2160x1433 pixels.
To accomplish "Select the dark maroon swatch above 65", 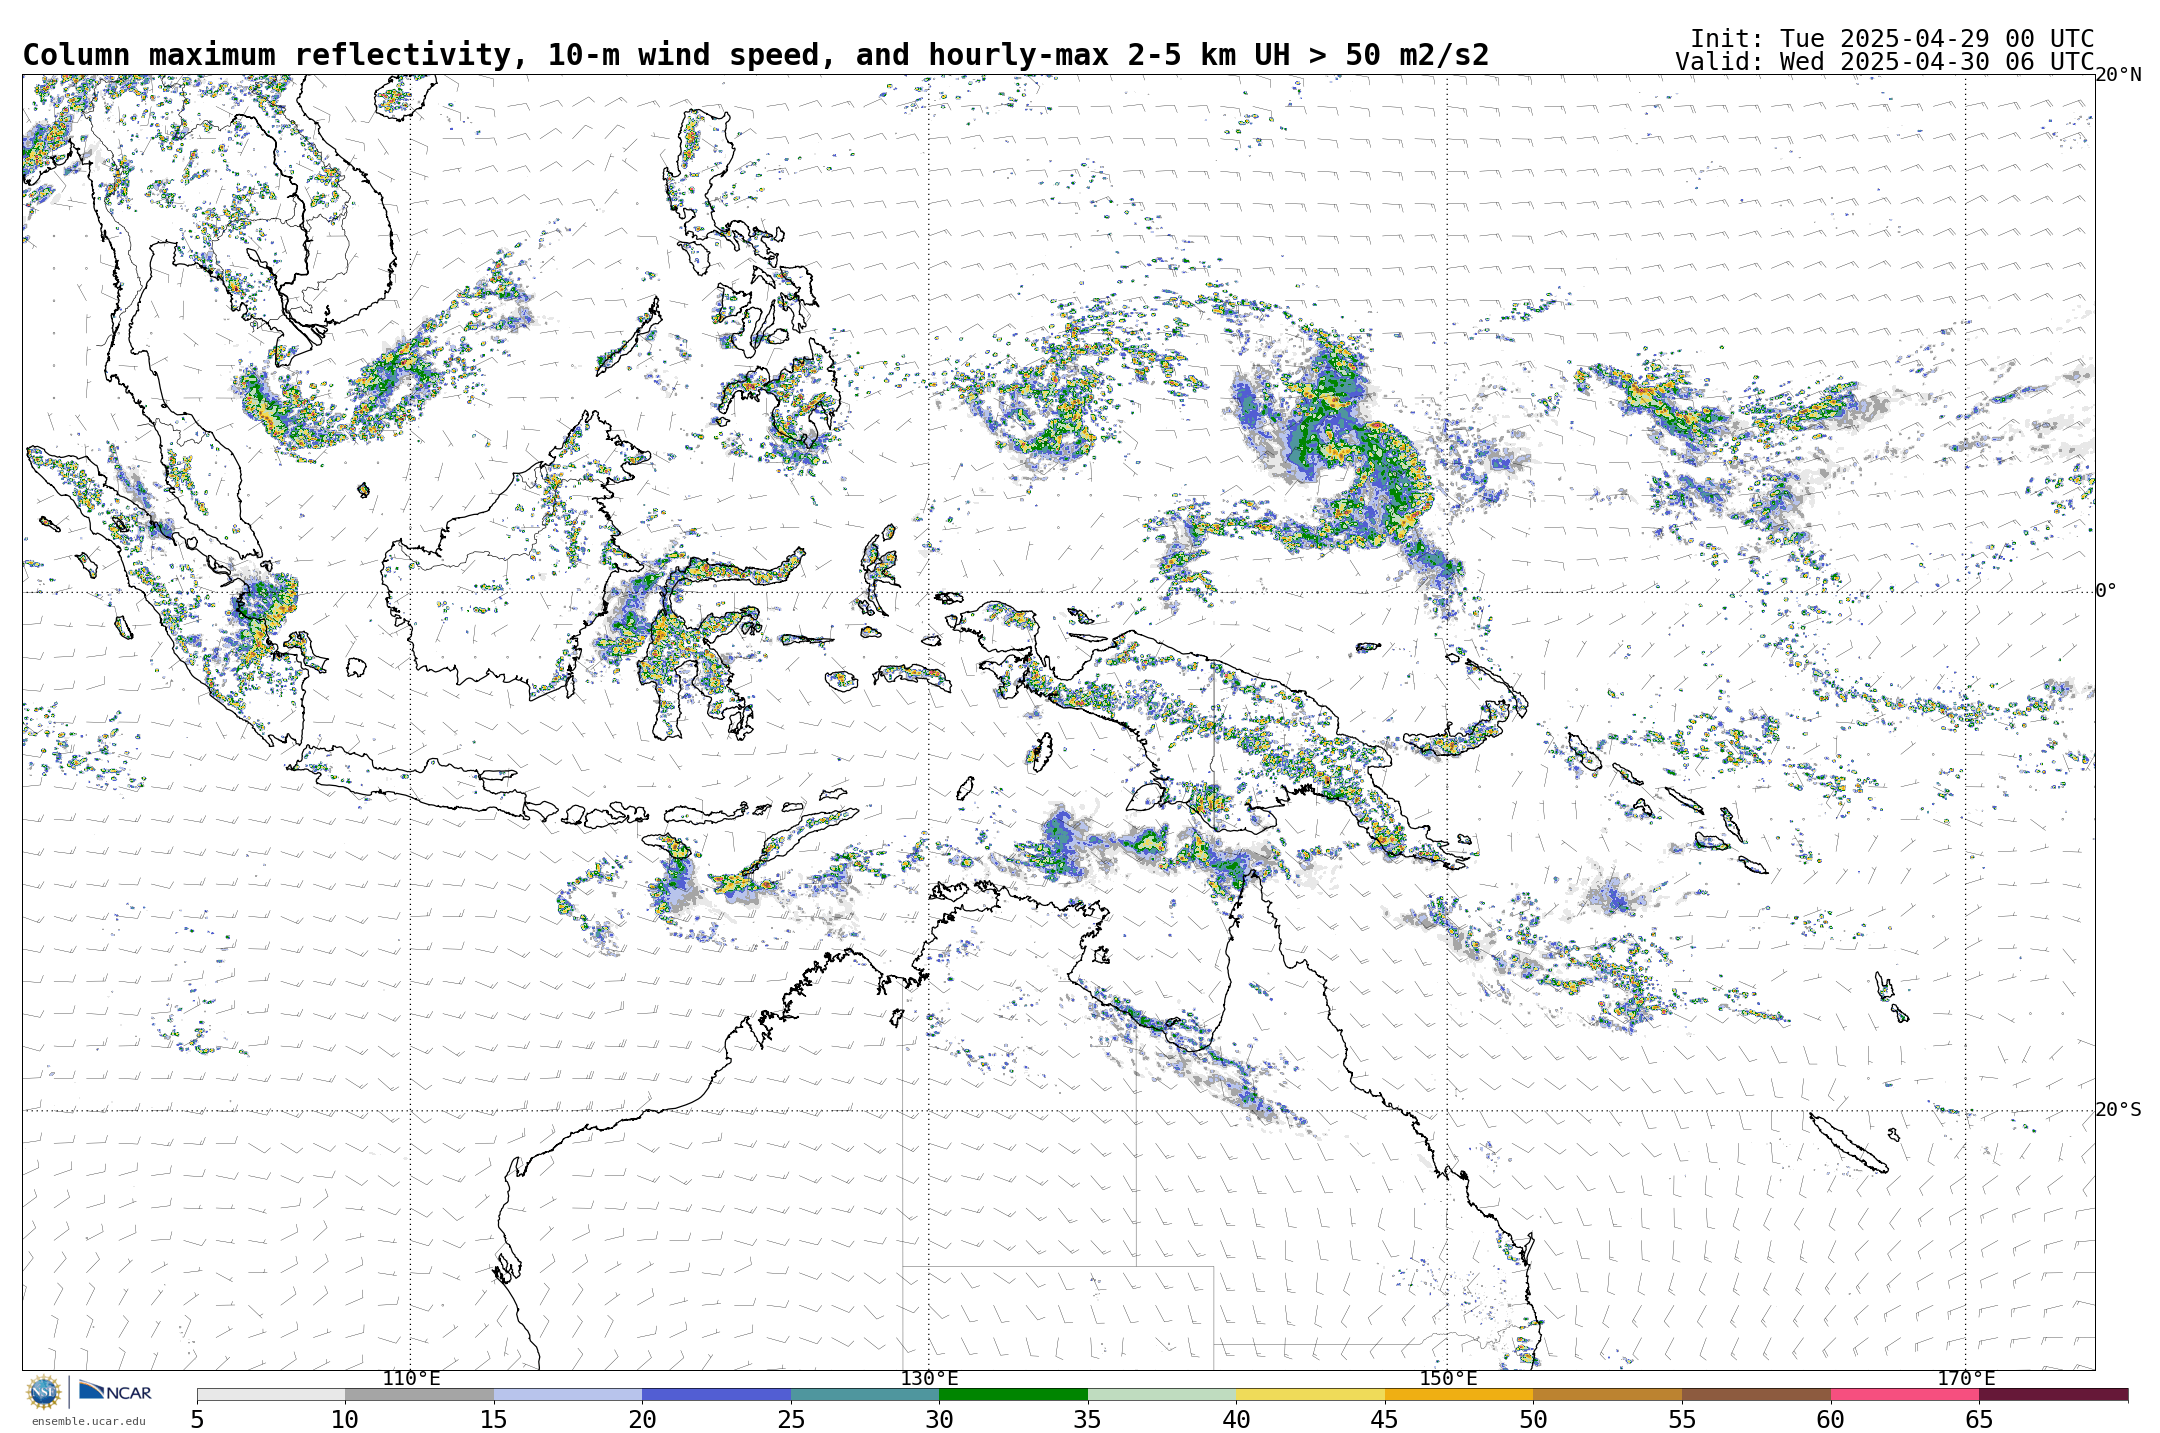I will coord(2053,1394).
